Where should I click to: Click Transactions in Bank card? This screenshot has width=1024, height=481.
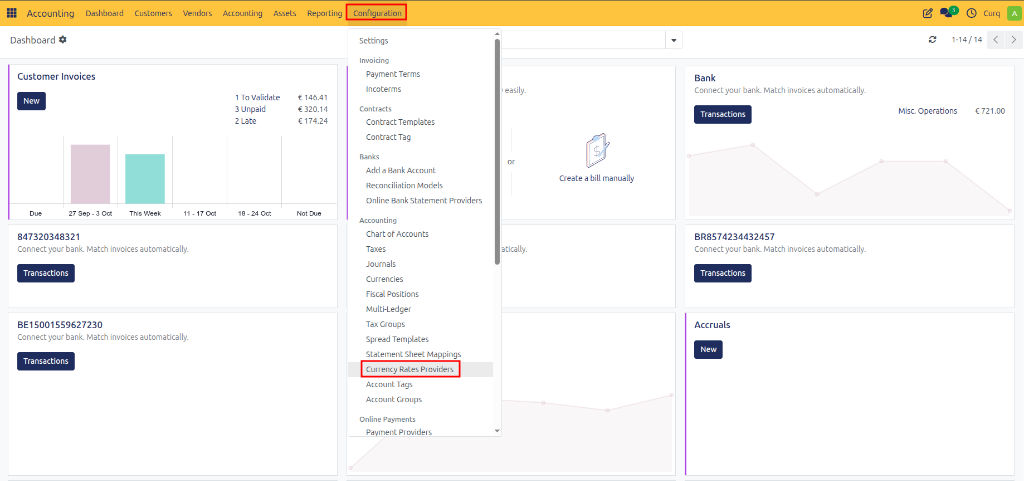point(722,114)
